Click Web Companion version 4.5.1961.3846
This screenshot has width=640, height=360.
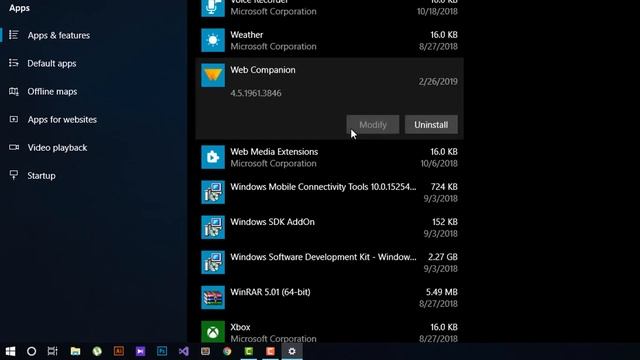256,93
